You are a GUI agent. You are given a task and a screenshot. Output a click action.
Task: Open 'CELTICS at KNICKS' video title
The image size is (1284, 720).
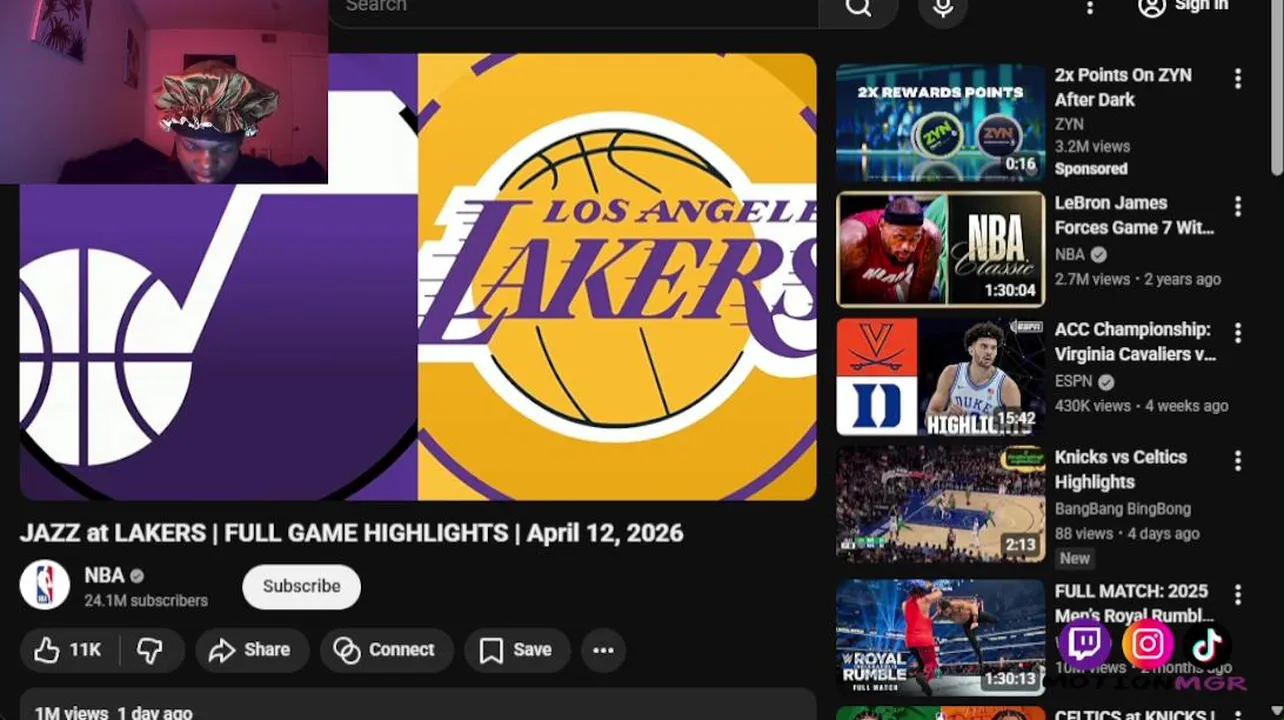[x=1134, y=714]
